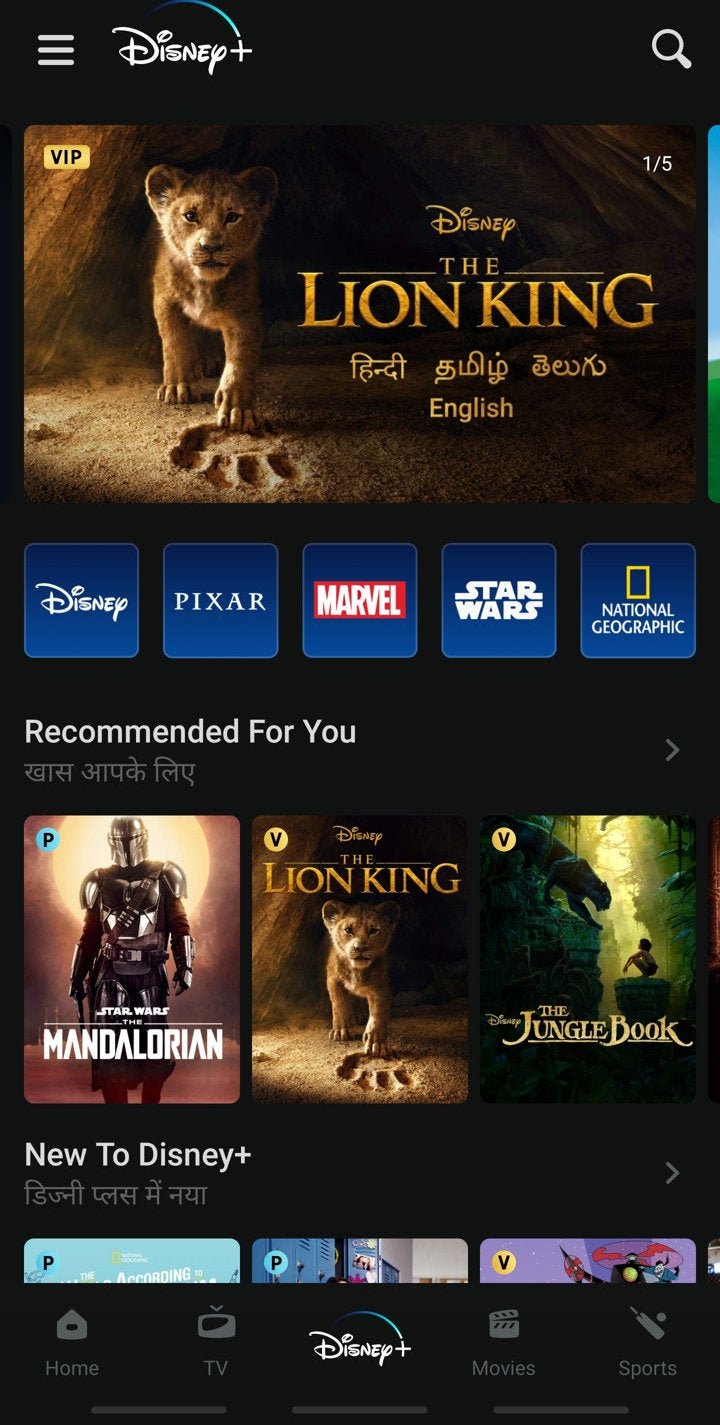The width and height of the screenshot is (720, 1425).
Task: Expand New To Disney+ with chevron
Action: pyautogui.click(x=673, y=1173)
